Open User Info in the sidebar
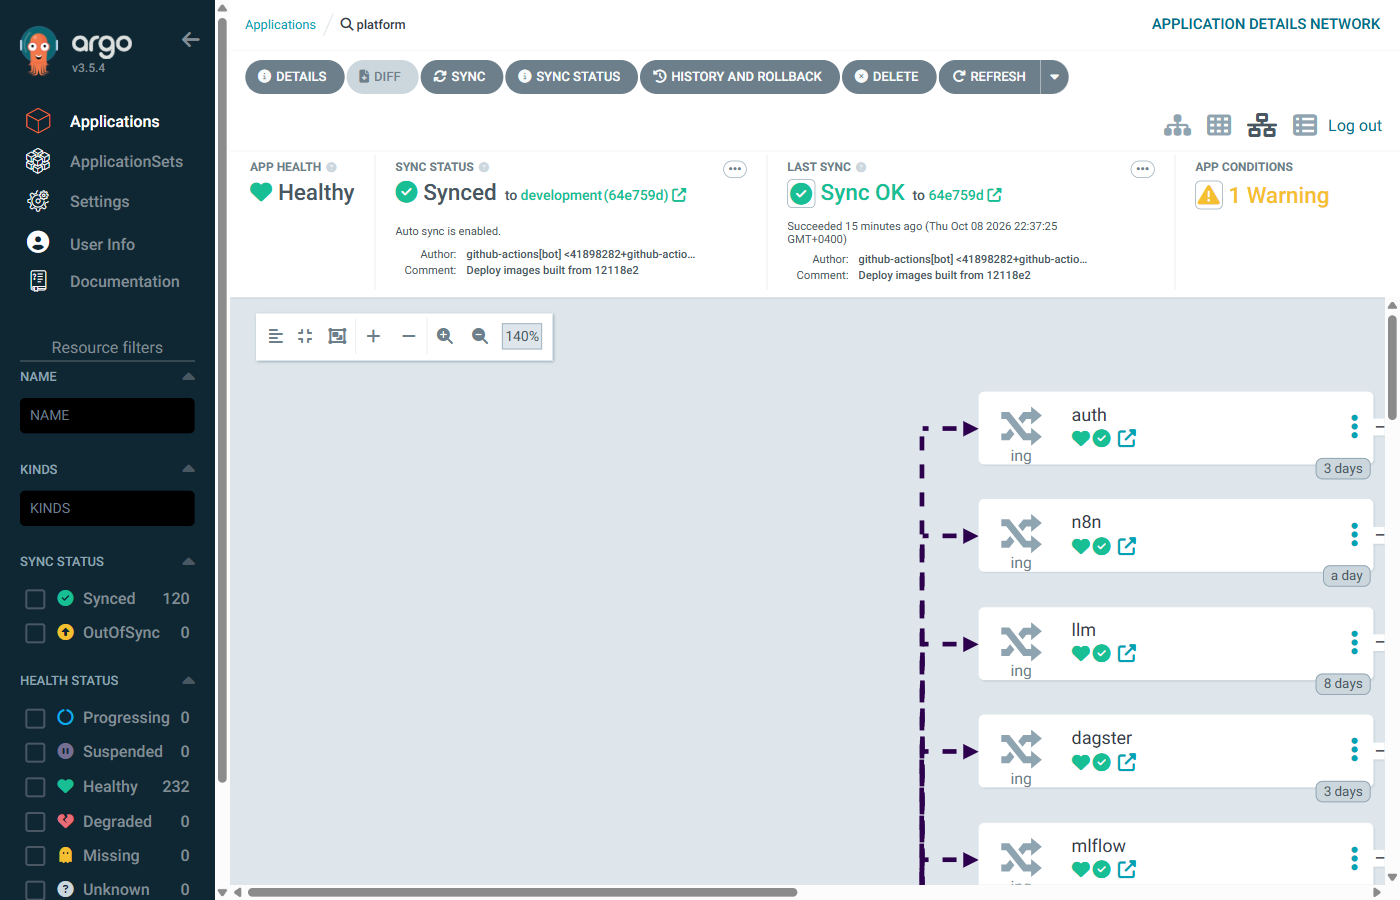The height and width of the screenshot is (900, 1400). (102, 244)
